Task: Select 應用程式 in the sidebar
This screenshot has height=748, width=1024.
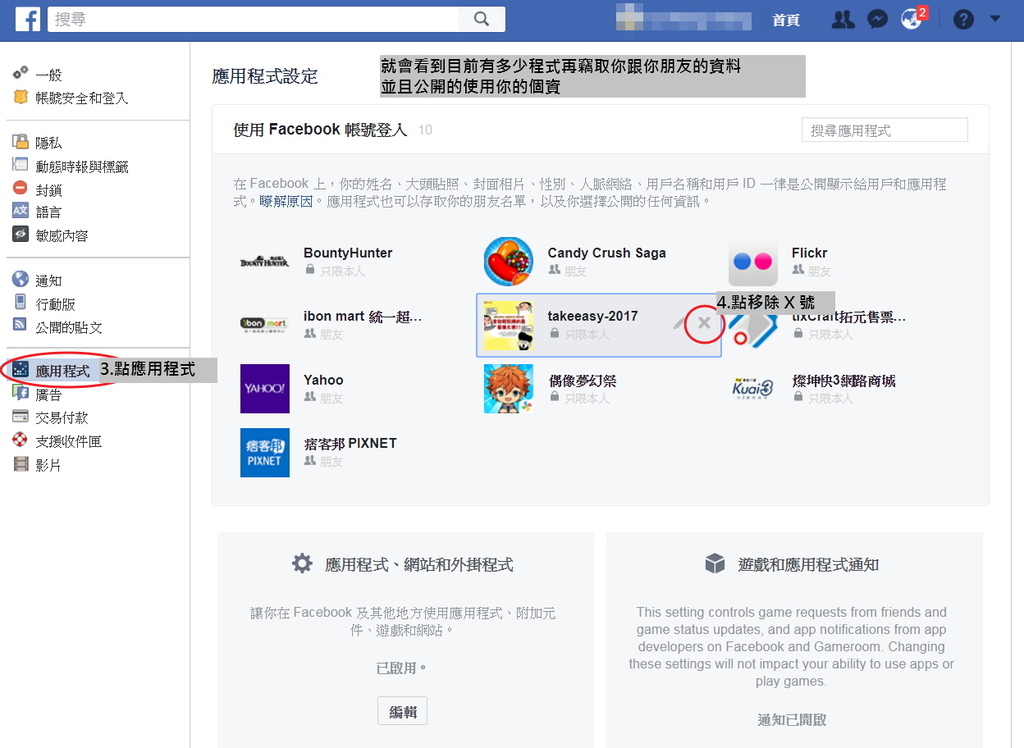Action: tap(62, 371)
